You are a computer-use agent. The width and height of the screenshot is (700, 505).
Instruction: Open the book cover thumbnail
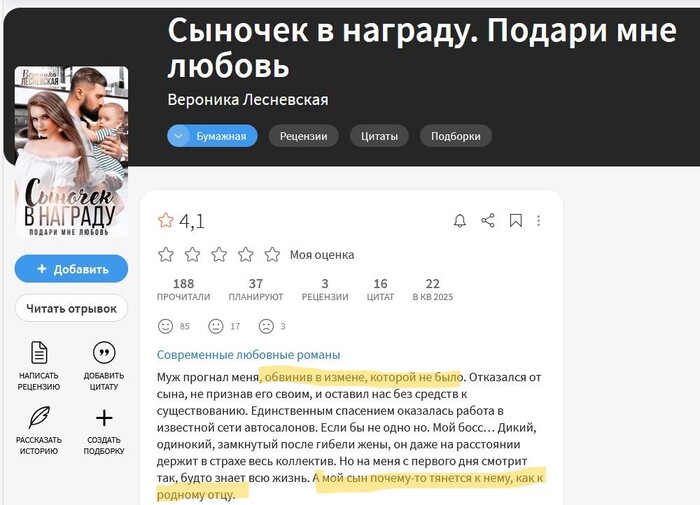(71, 151)
